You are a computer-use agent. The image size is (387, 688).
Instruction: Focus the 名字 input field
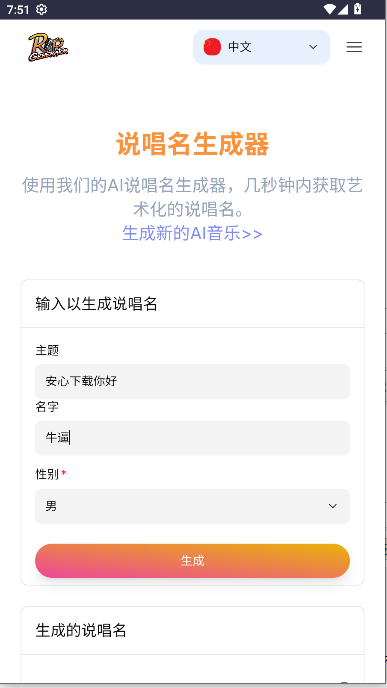click(192, 438)
